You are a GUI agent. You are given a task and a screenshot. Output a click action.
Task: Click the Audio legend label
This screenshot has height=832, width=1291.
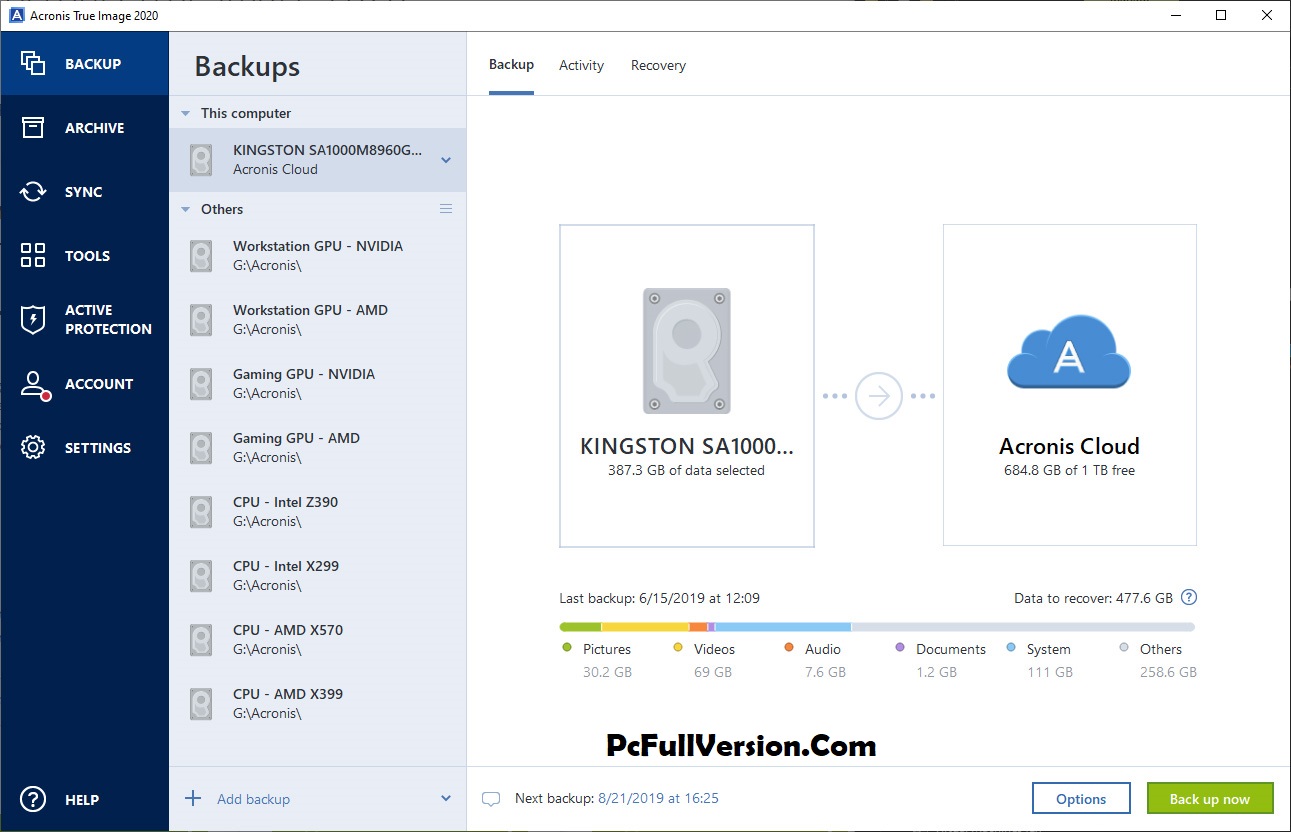[823, 649]
